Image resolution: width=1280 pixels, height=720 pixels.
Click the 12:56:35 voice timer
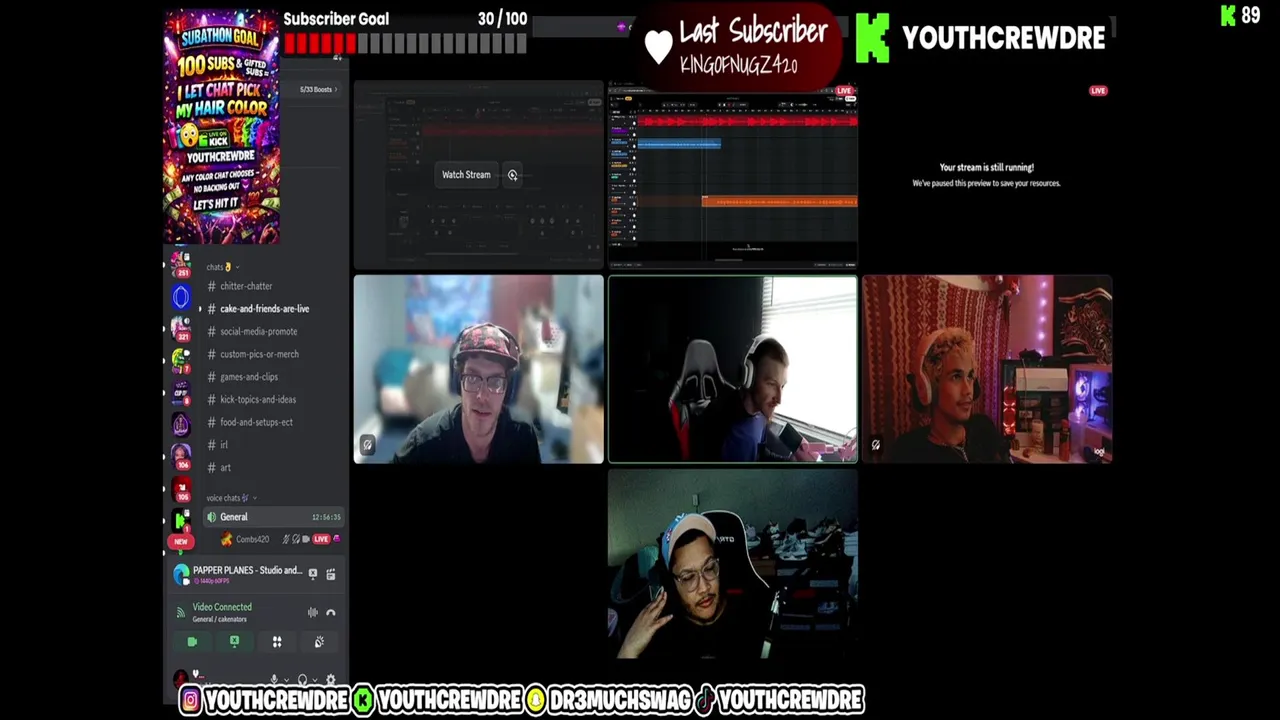coord(326,517)
